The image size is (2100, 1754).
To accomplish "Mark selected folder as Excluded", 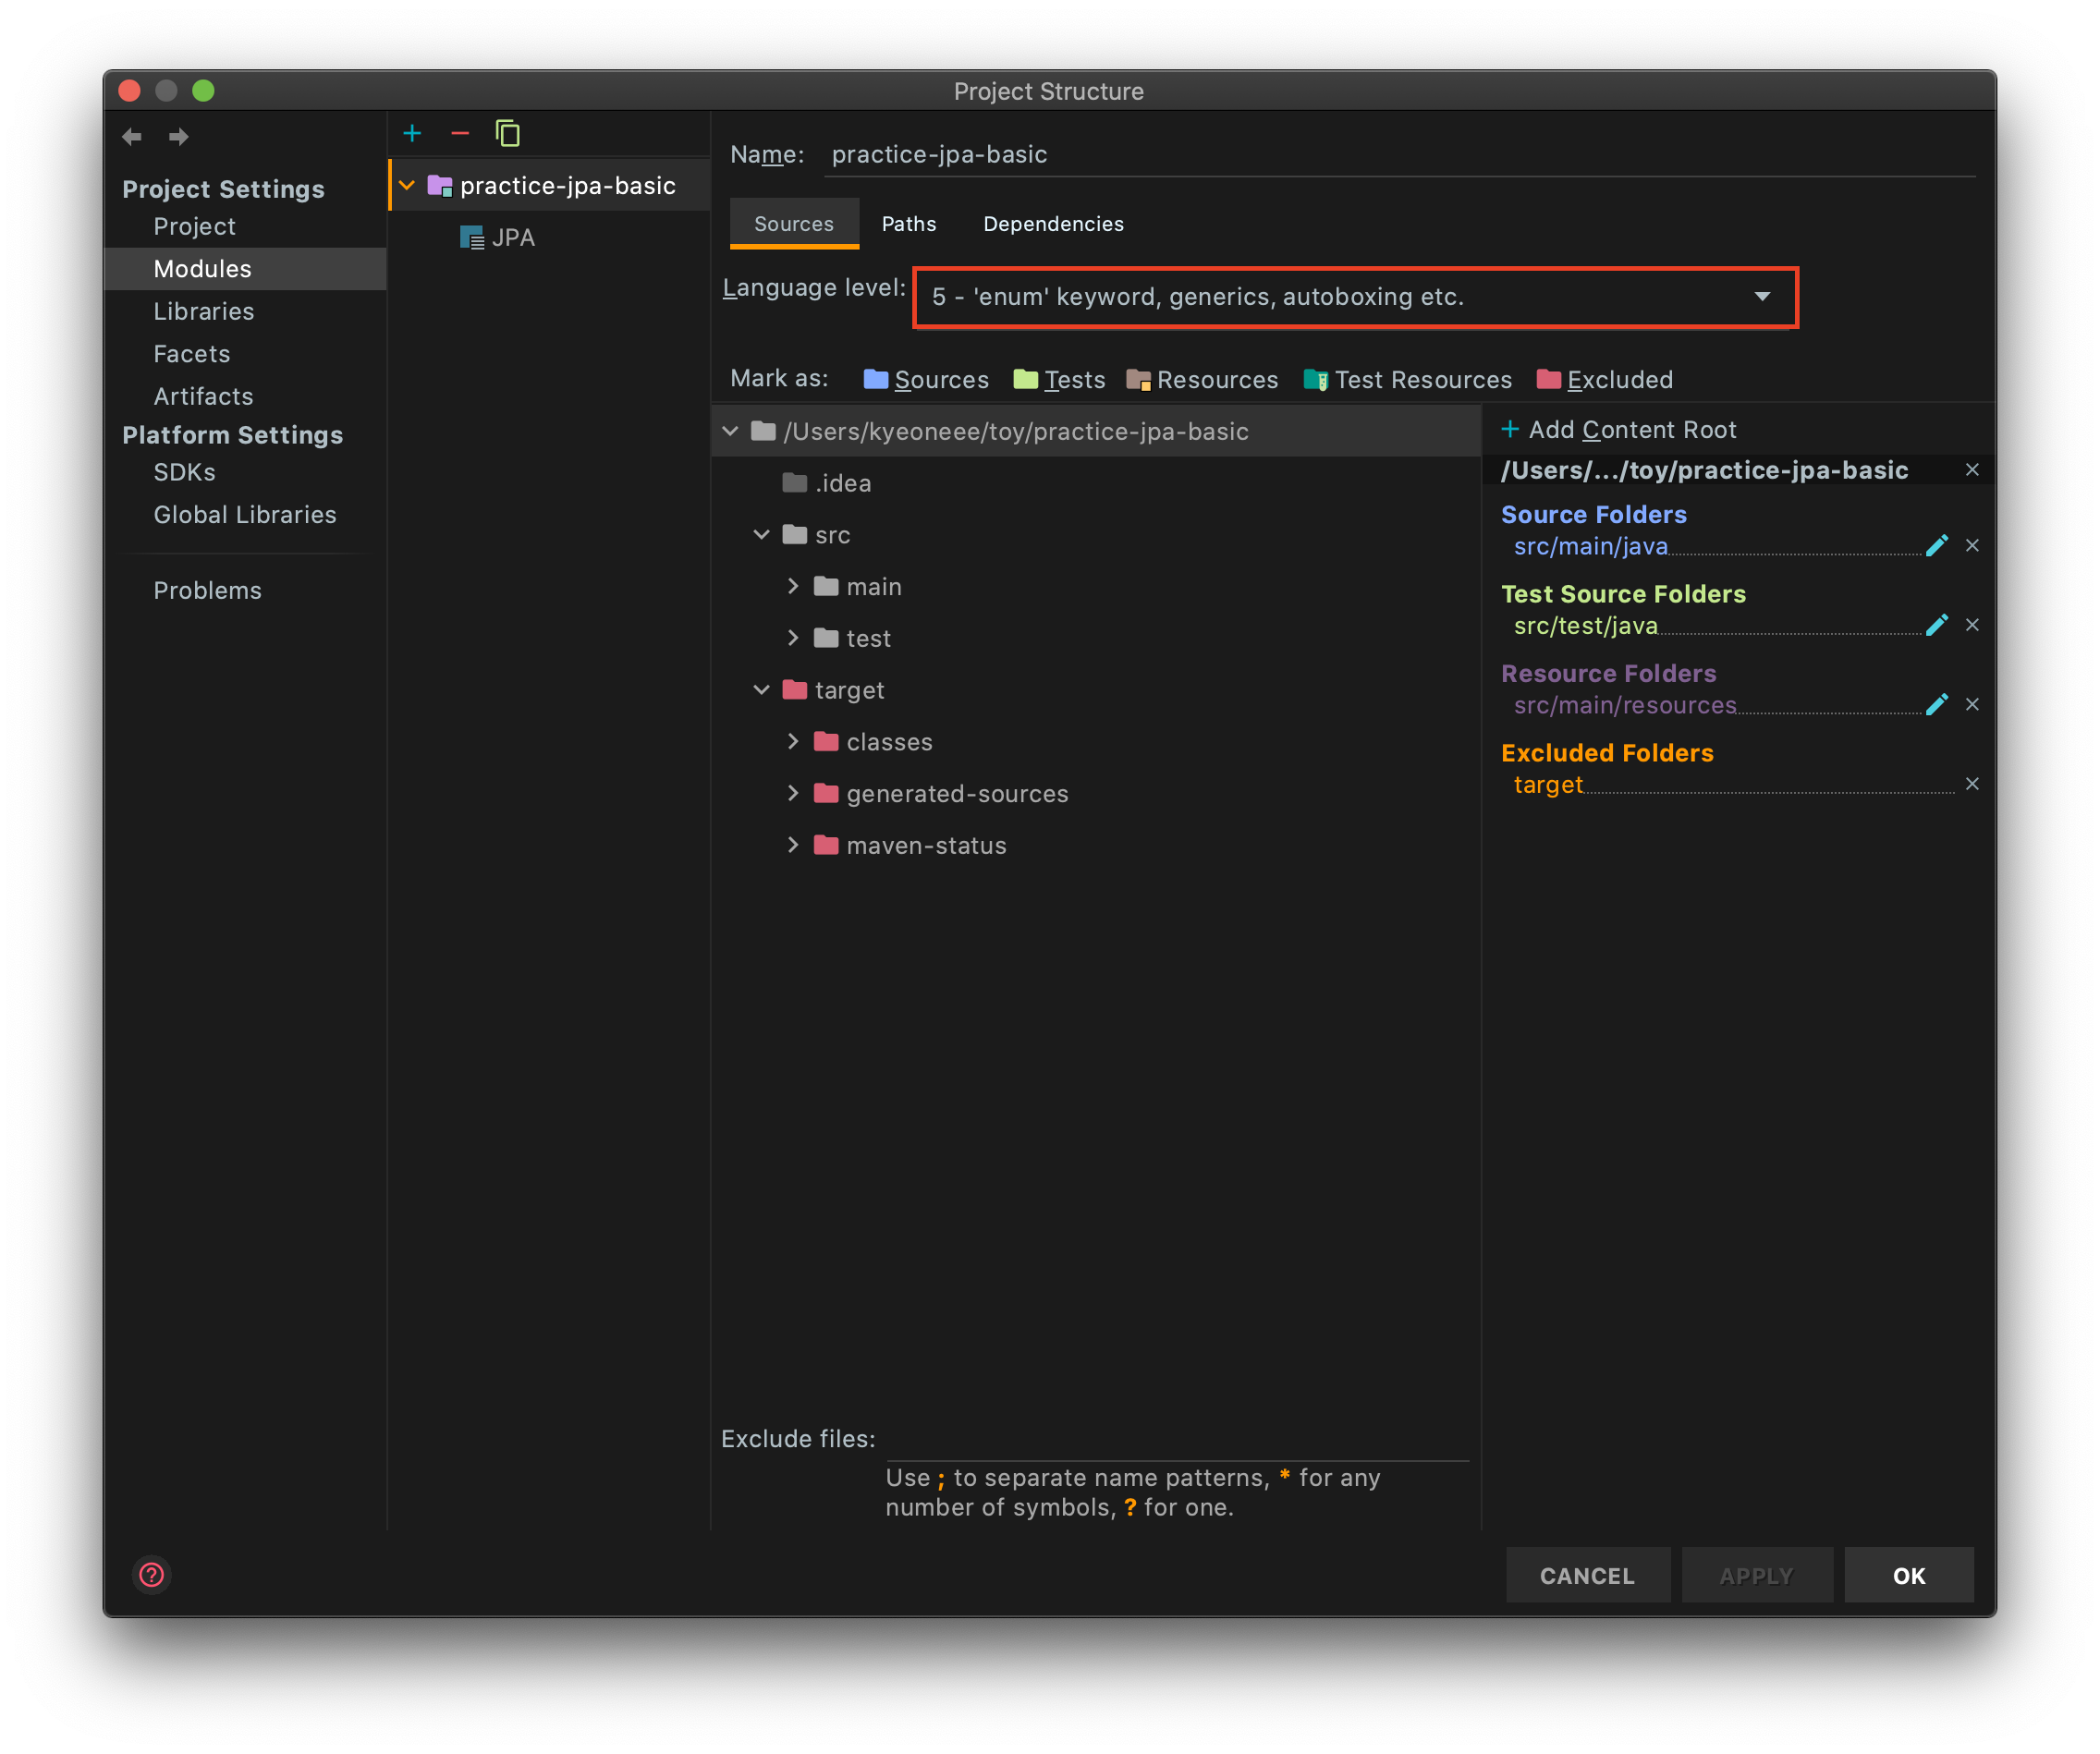I will tap(1605, 380).
